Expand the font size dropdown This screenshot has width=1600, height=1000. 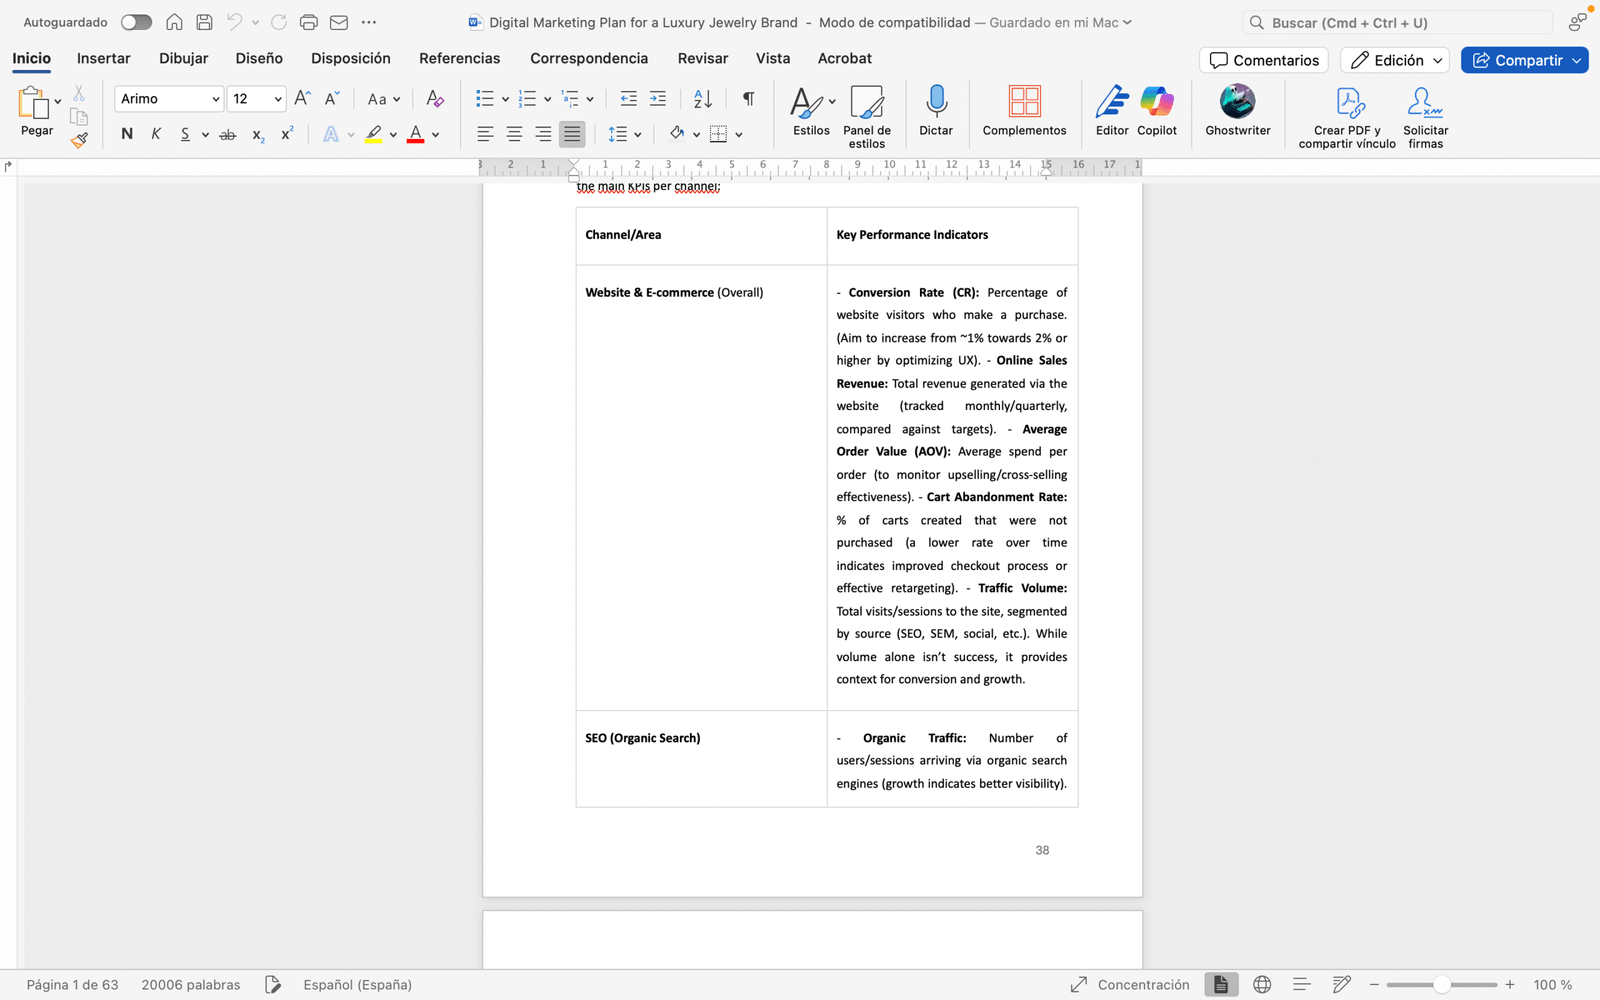point(278,99)
